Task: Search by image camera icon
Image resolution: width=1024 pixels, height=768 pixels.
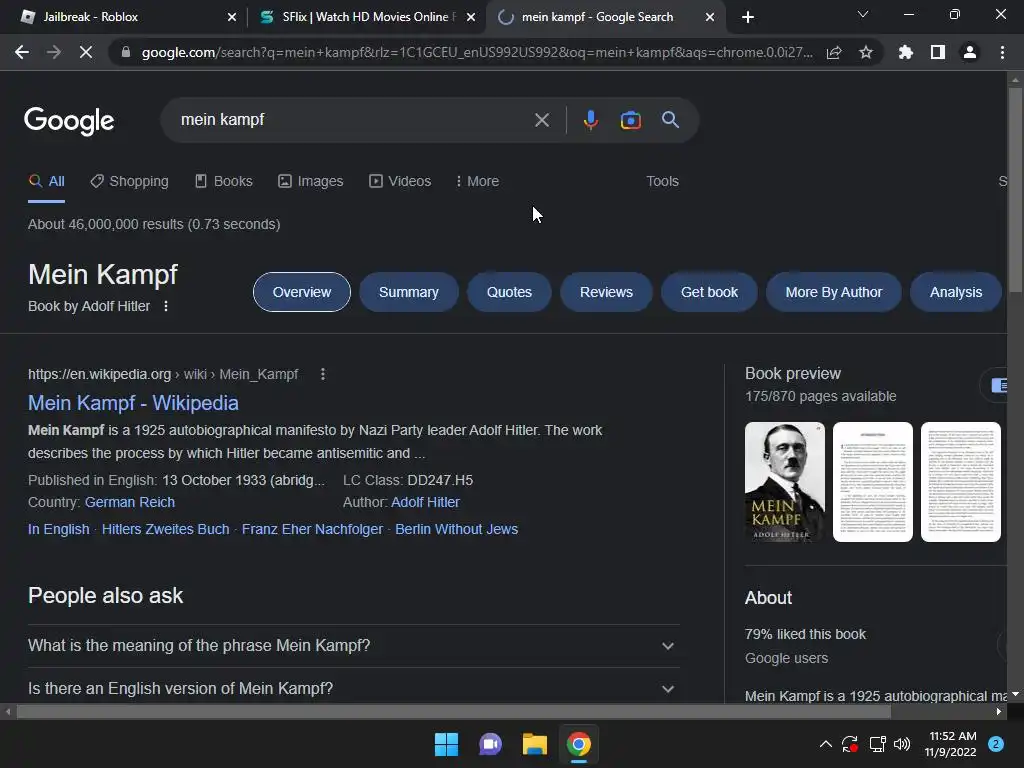Action: 630,120
